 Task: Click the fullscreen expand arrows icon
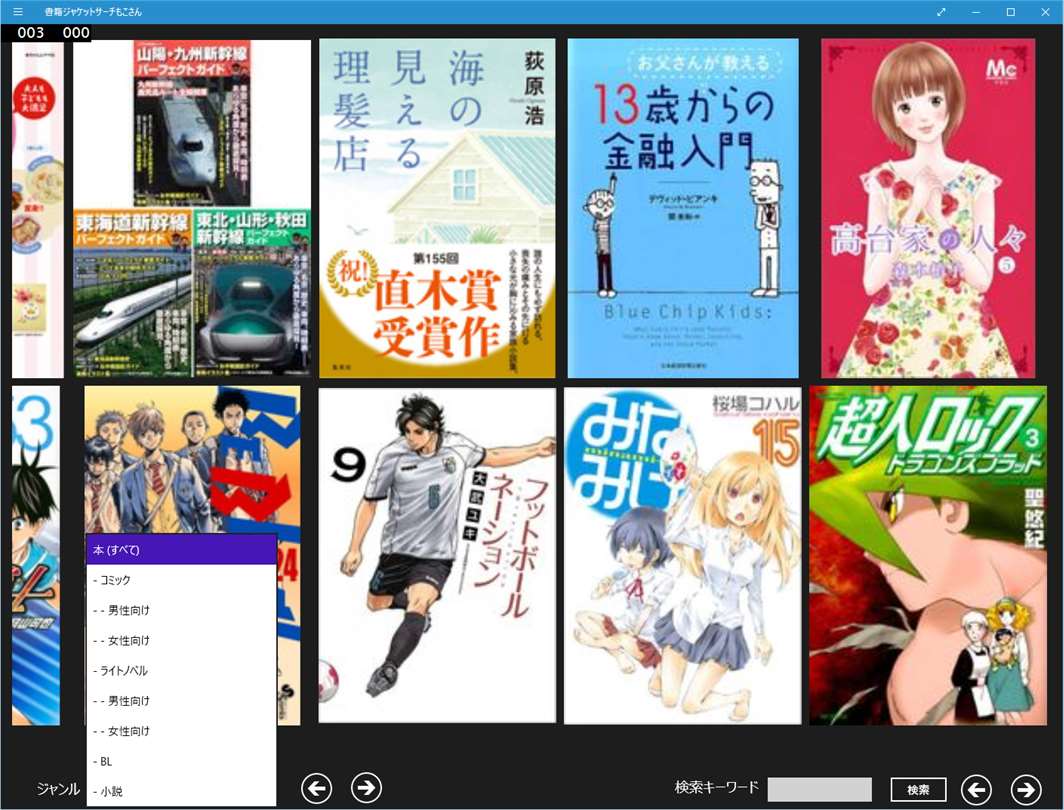pyautogui.click(x=941, y=12)
